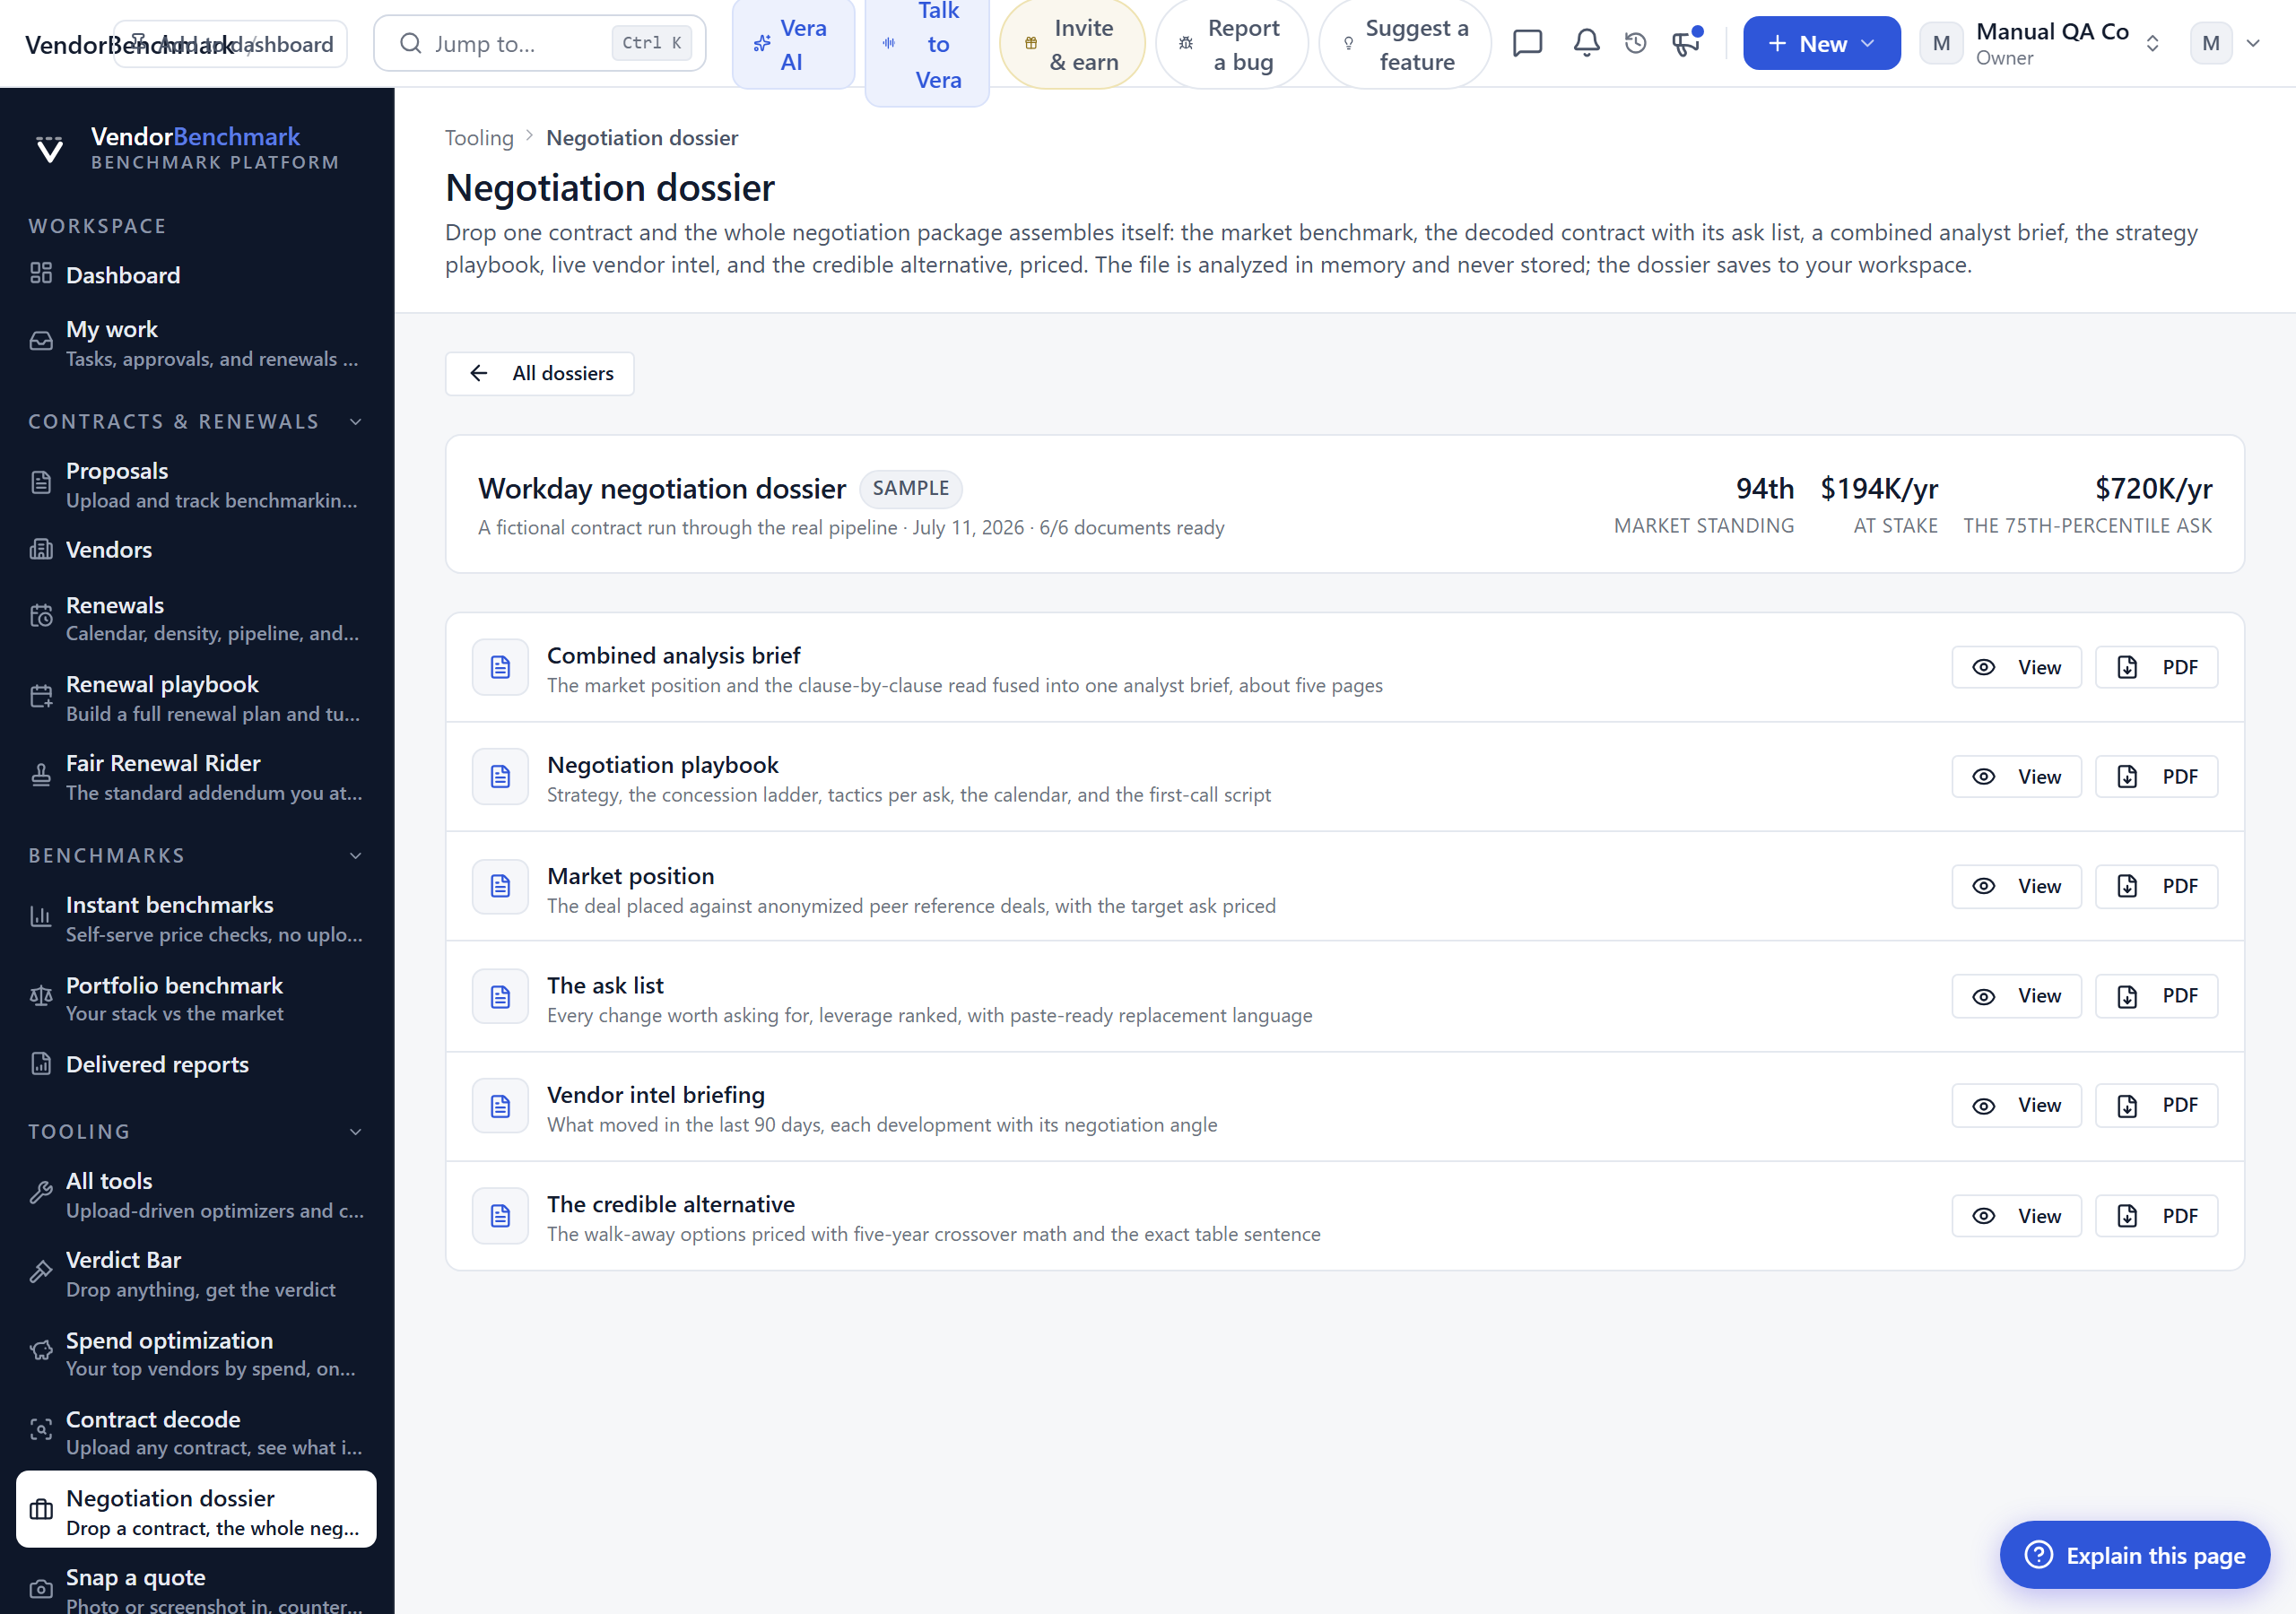View The credible alternative document

(2016, 1216)
